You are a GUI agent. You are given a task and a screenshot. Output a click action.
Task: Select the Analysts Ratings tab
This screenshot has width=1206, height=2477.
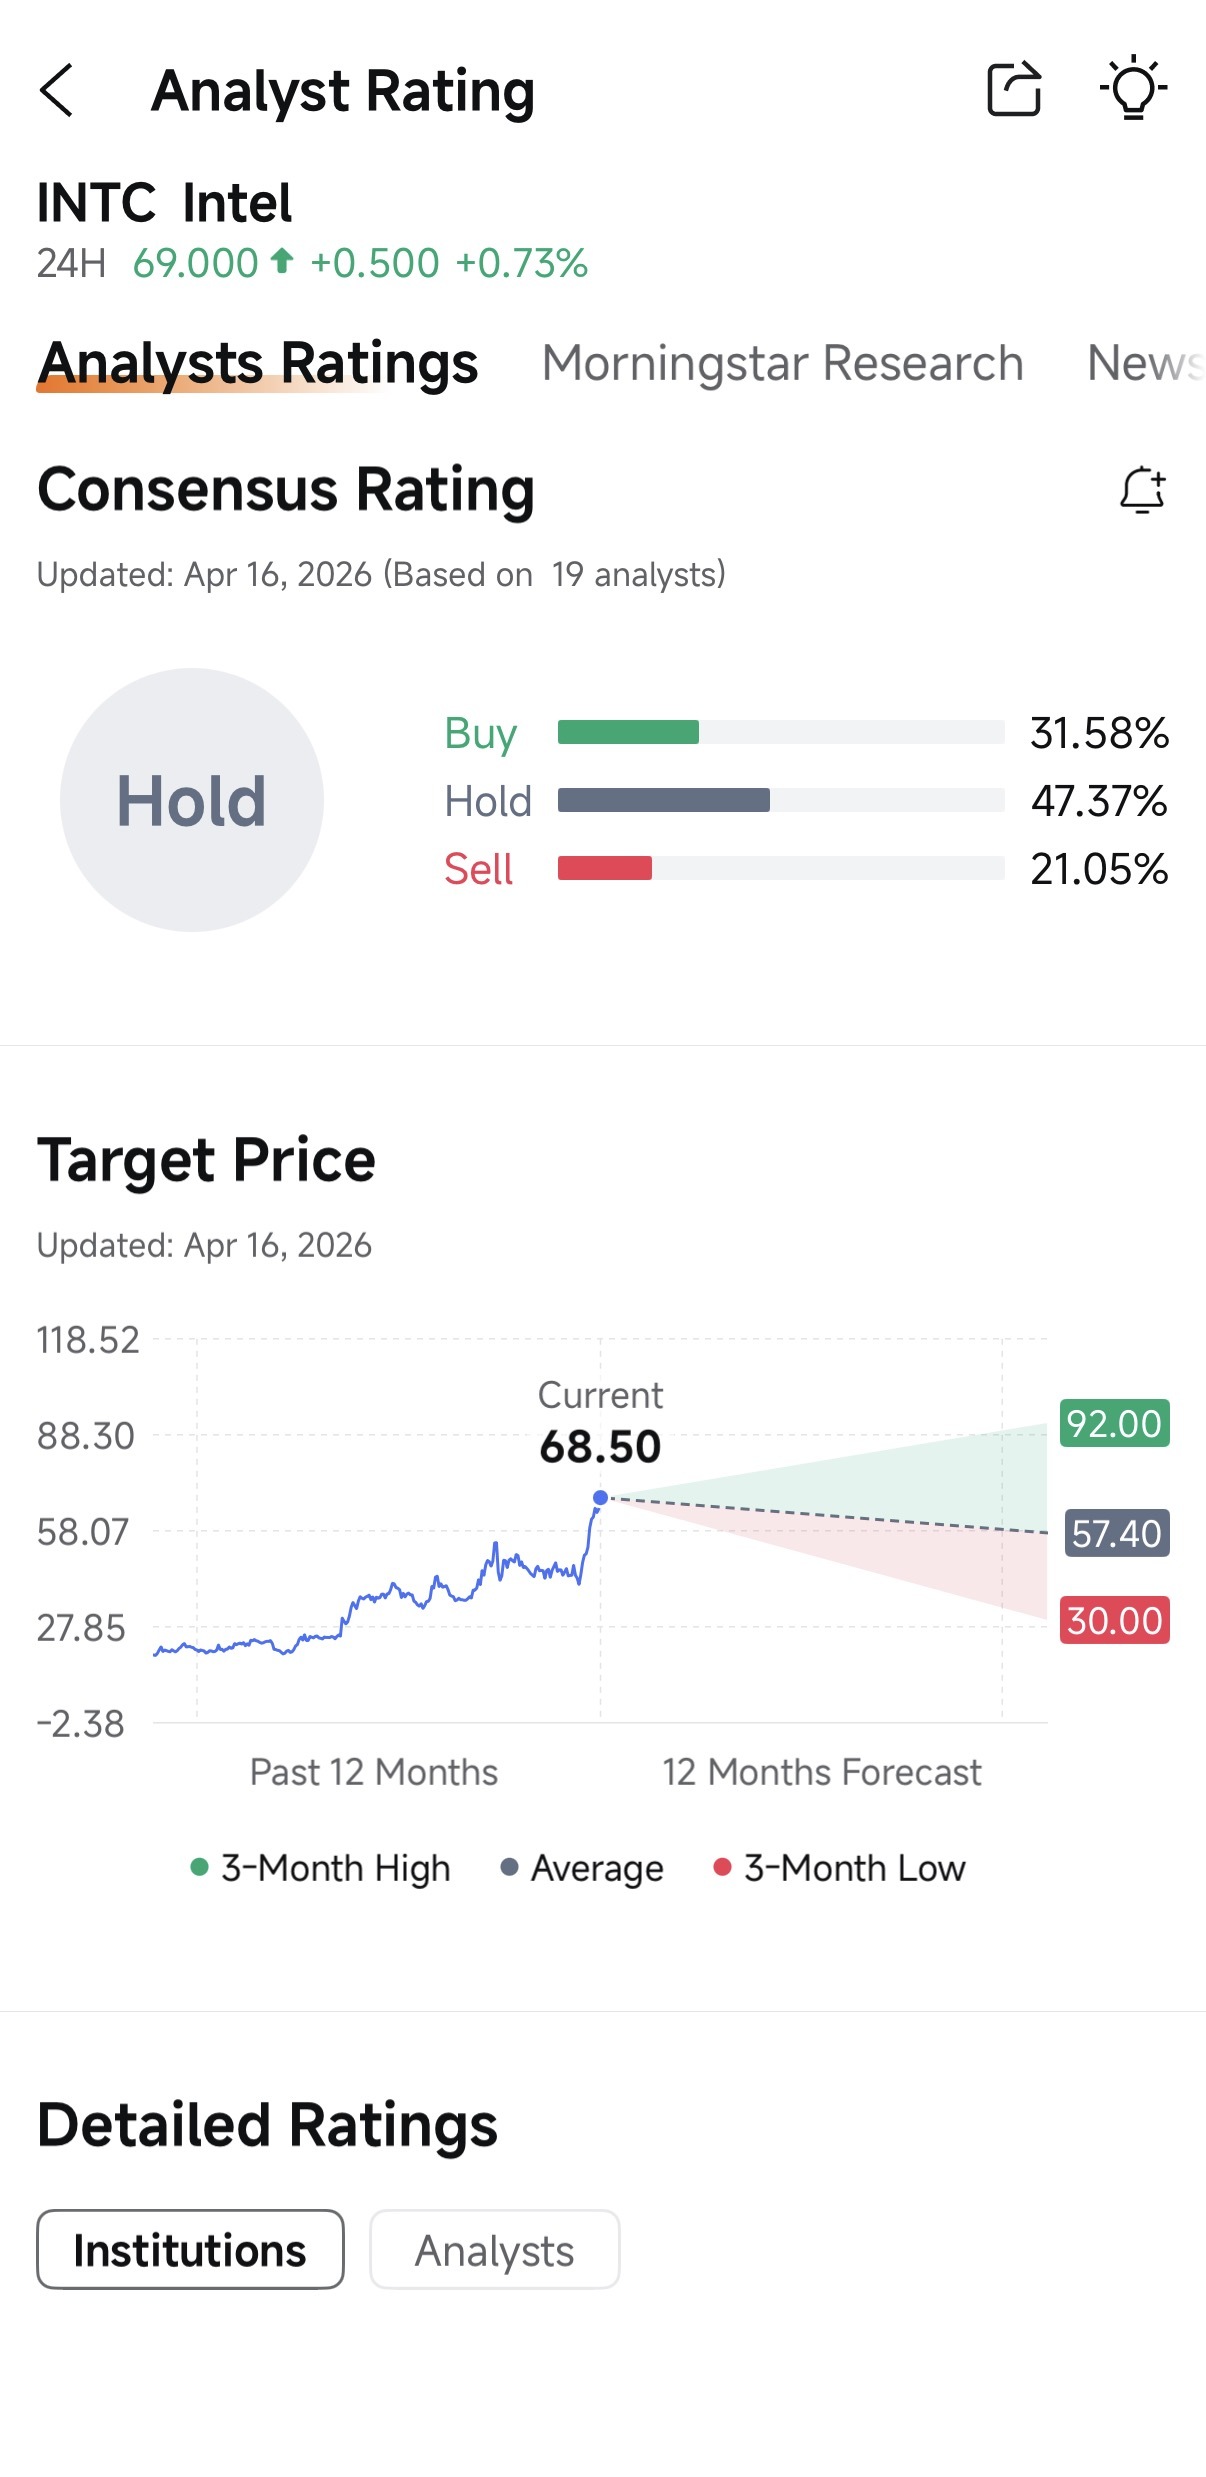tap(258, 362)
